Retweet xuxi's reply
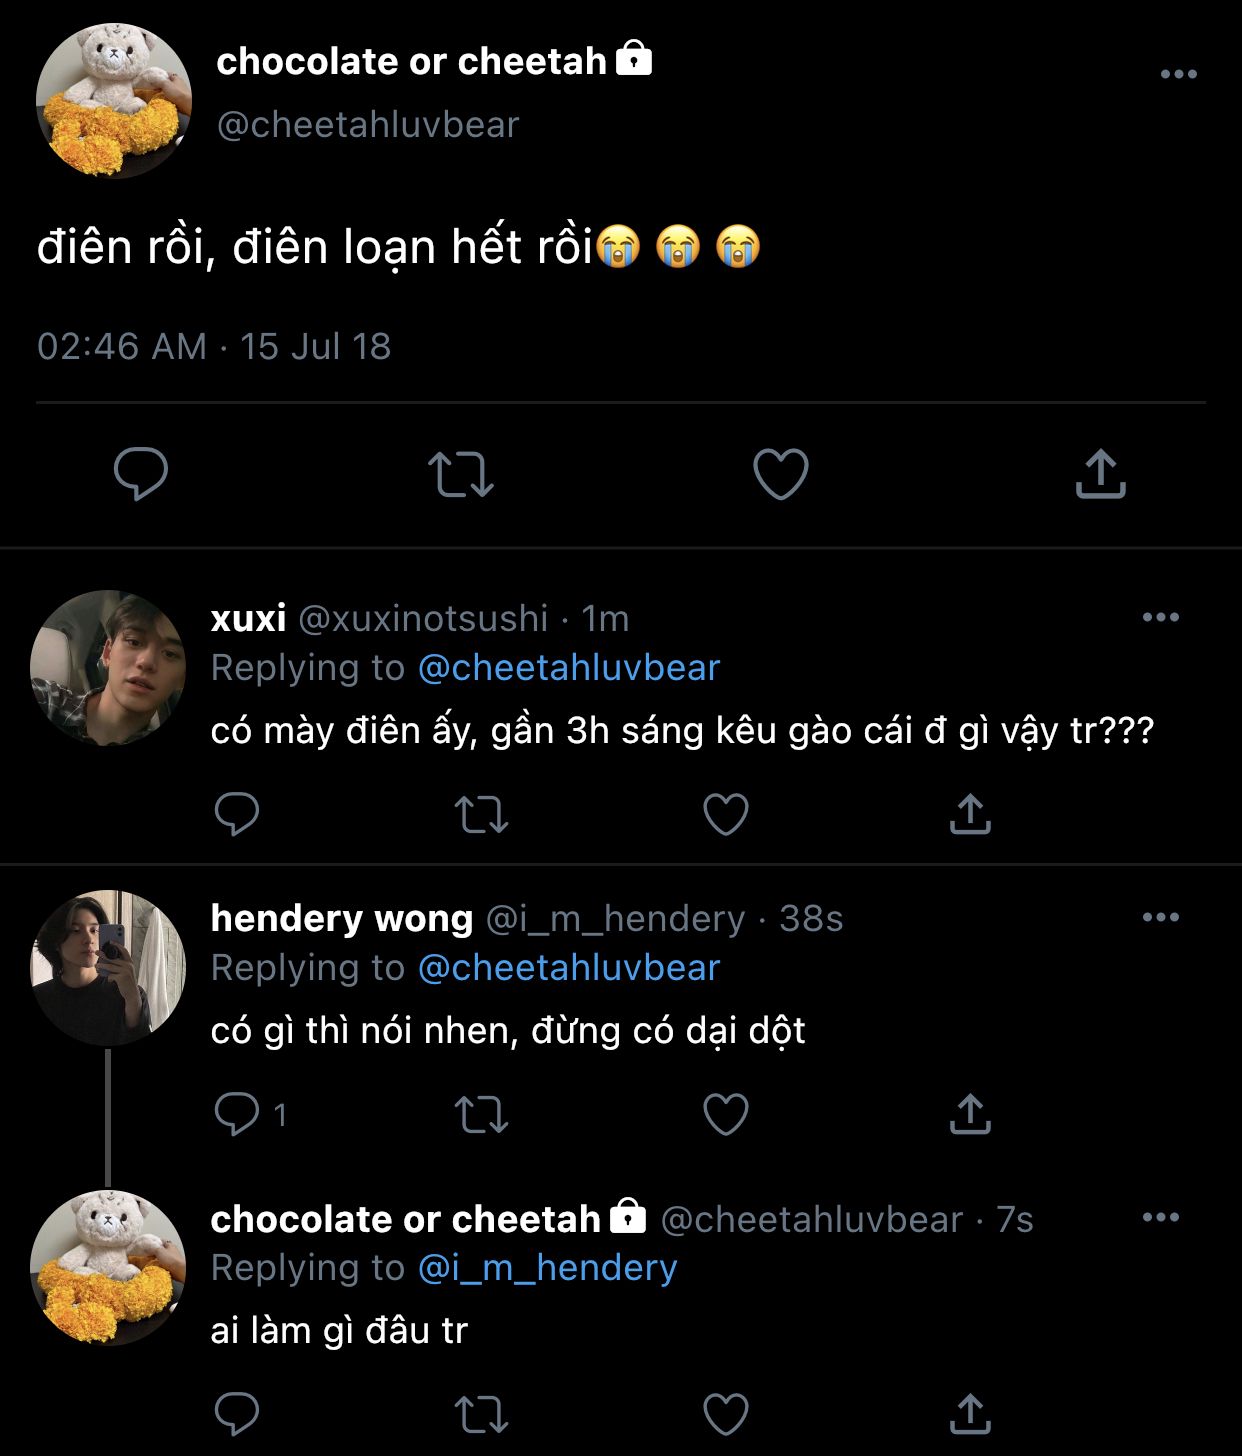The image size is (1242, 1456). [481, 814]
